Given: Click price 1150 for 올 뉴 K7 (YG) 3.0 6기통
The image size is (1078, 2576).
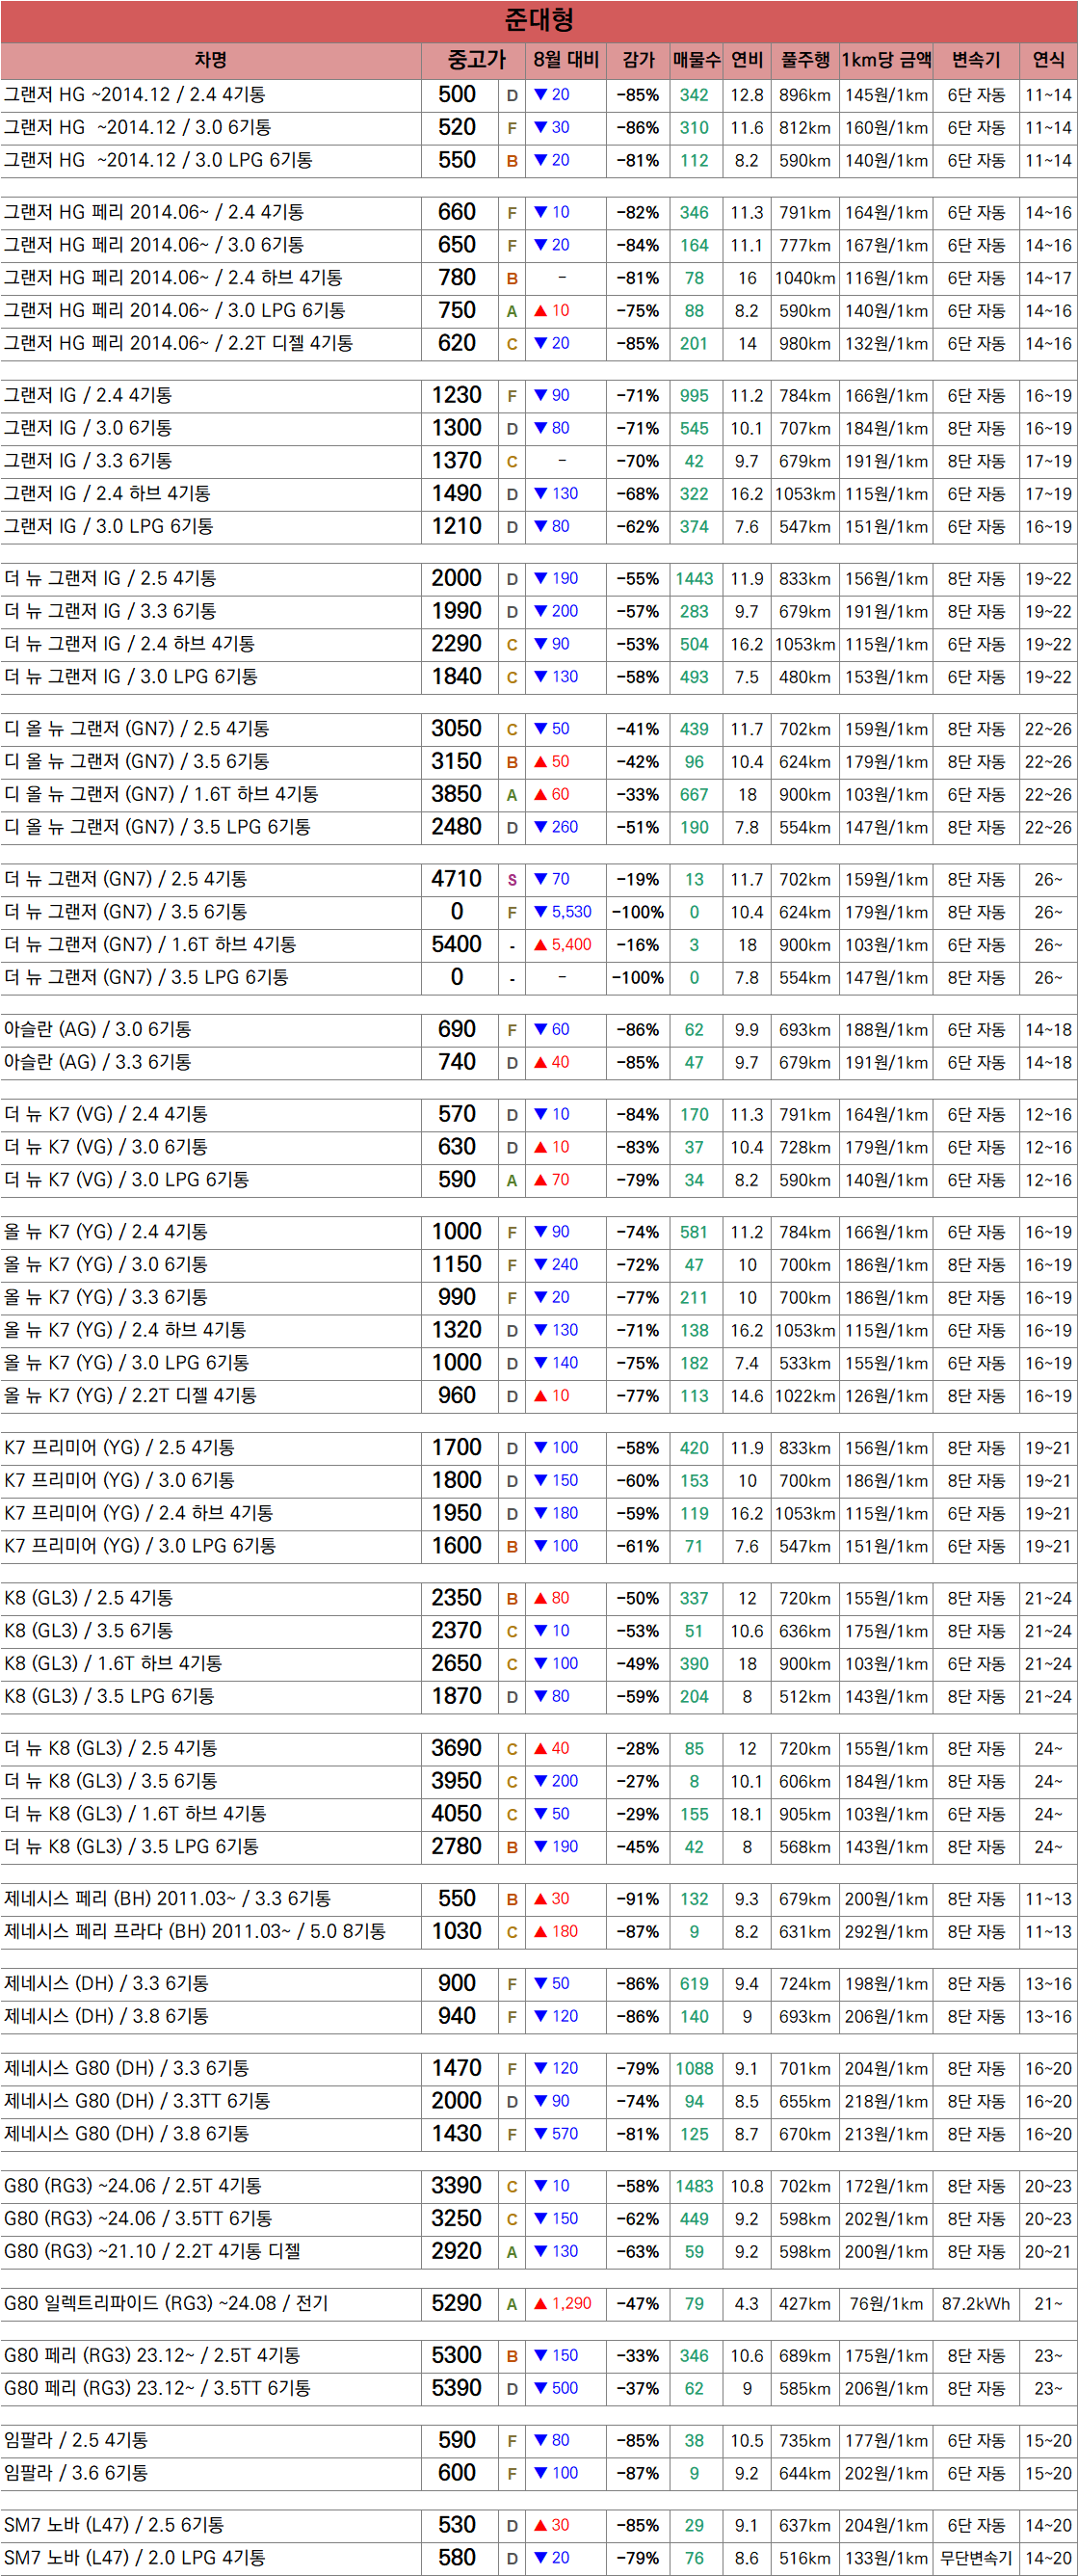Looking at the screenshot, I should pos(457,1265).
